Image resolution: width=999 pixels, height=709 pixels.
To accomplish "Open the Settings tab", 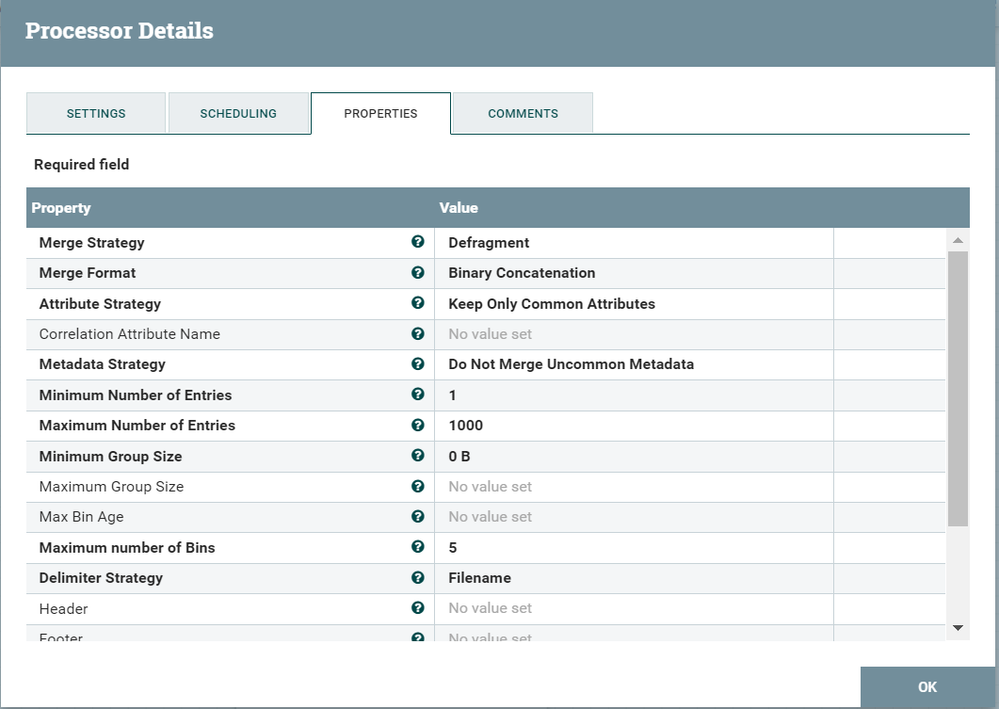I will tap(96, 113).
